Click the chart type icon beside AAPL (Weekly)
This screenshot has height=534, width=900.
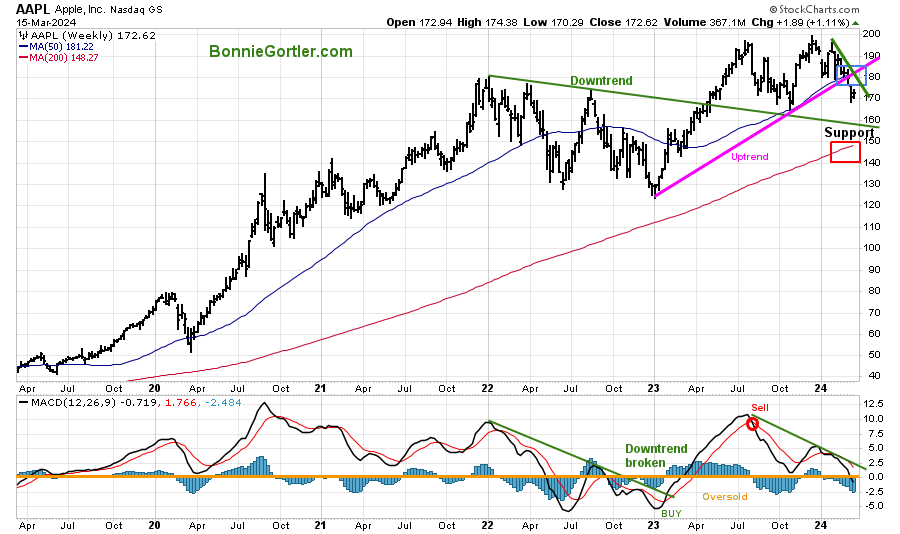(23, 36)
